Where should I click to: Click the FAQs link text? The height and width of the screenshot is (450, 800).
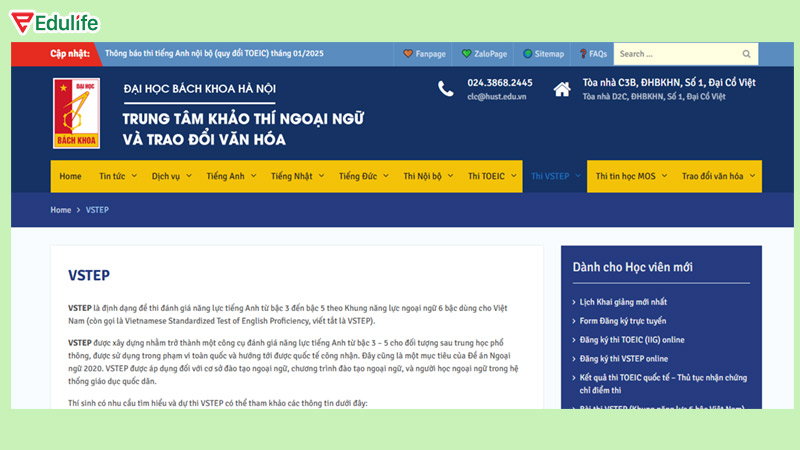coord(598,54)
